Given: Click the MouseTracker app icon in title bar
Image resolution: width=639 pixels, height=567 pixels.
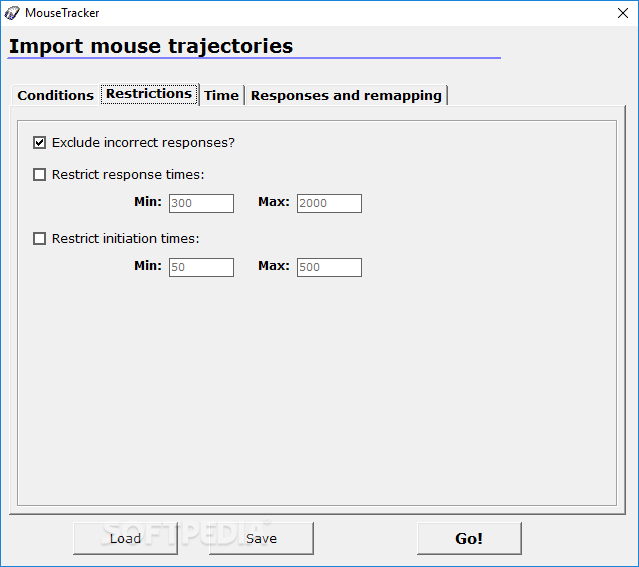Looking at the screenshot, I should click(12, 13).
